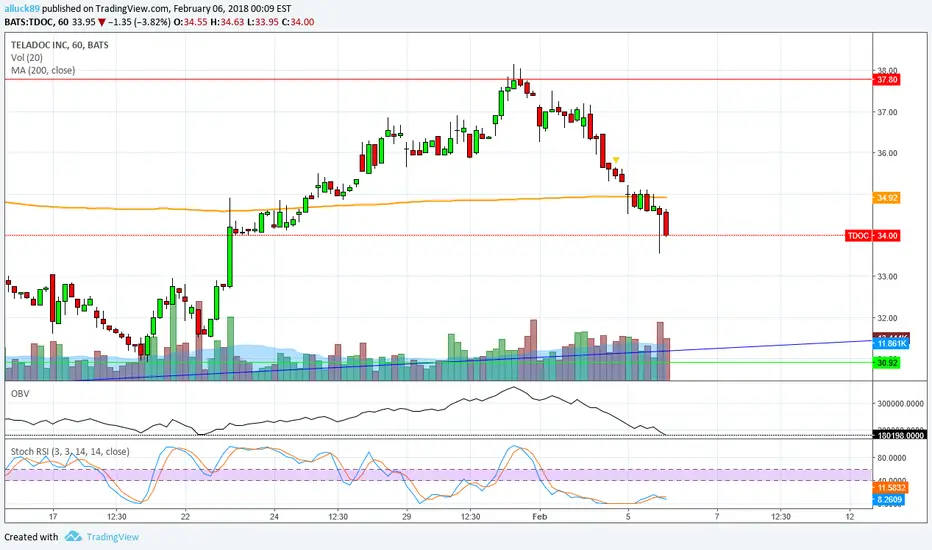
Task: Click the TradingView cloud logo icon
Action: click(73, 536)
